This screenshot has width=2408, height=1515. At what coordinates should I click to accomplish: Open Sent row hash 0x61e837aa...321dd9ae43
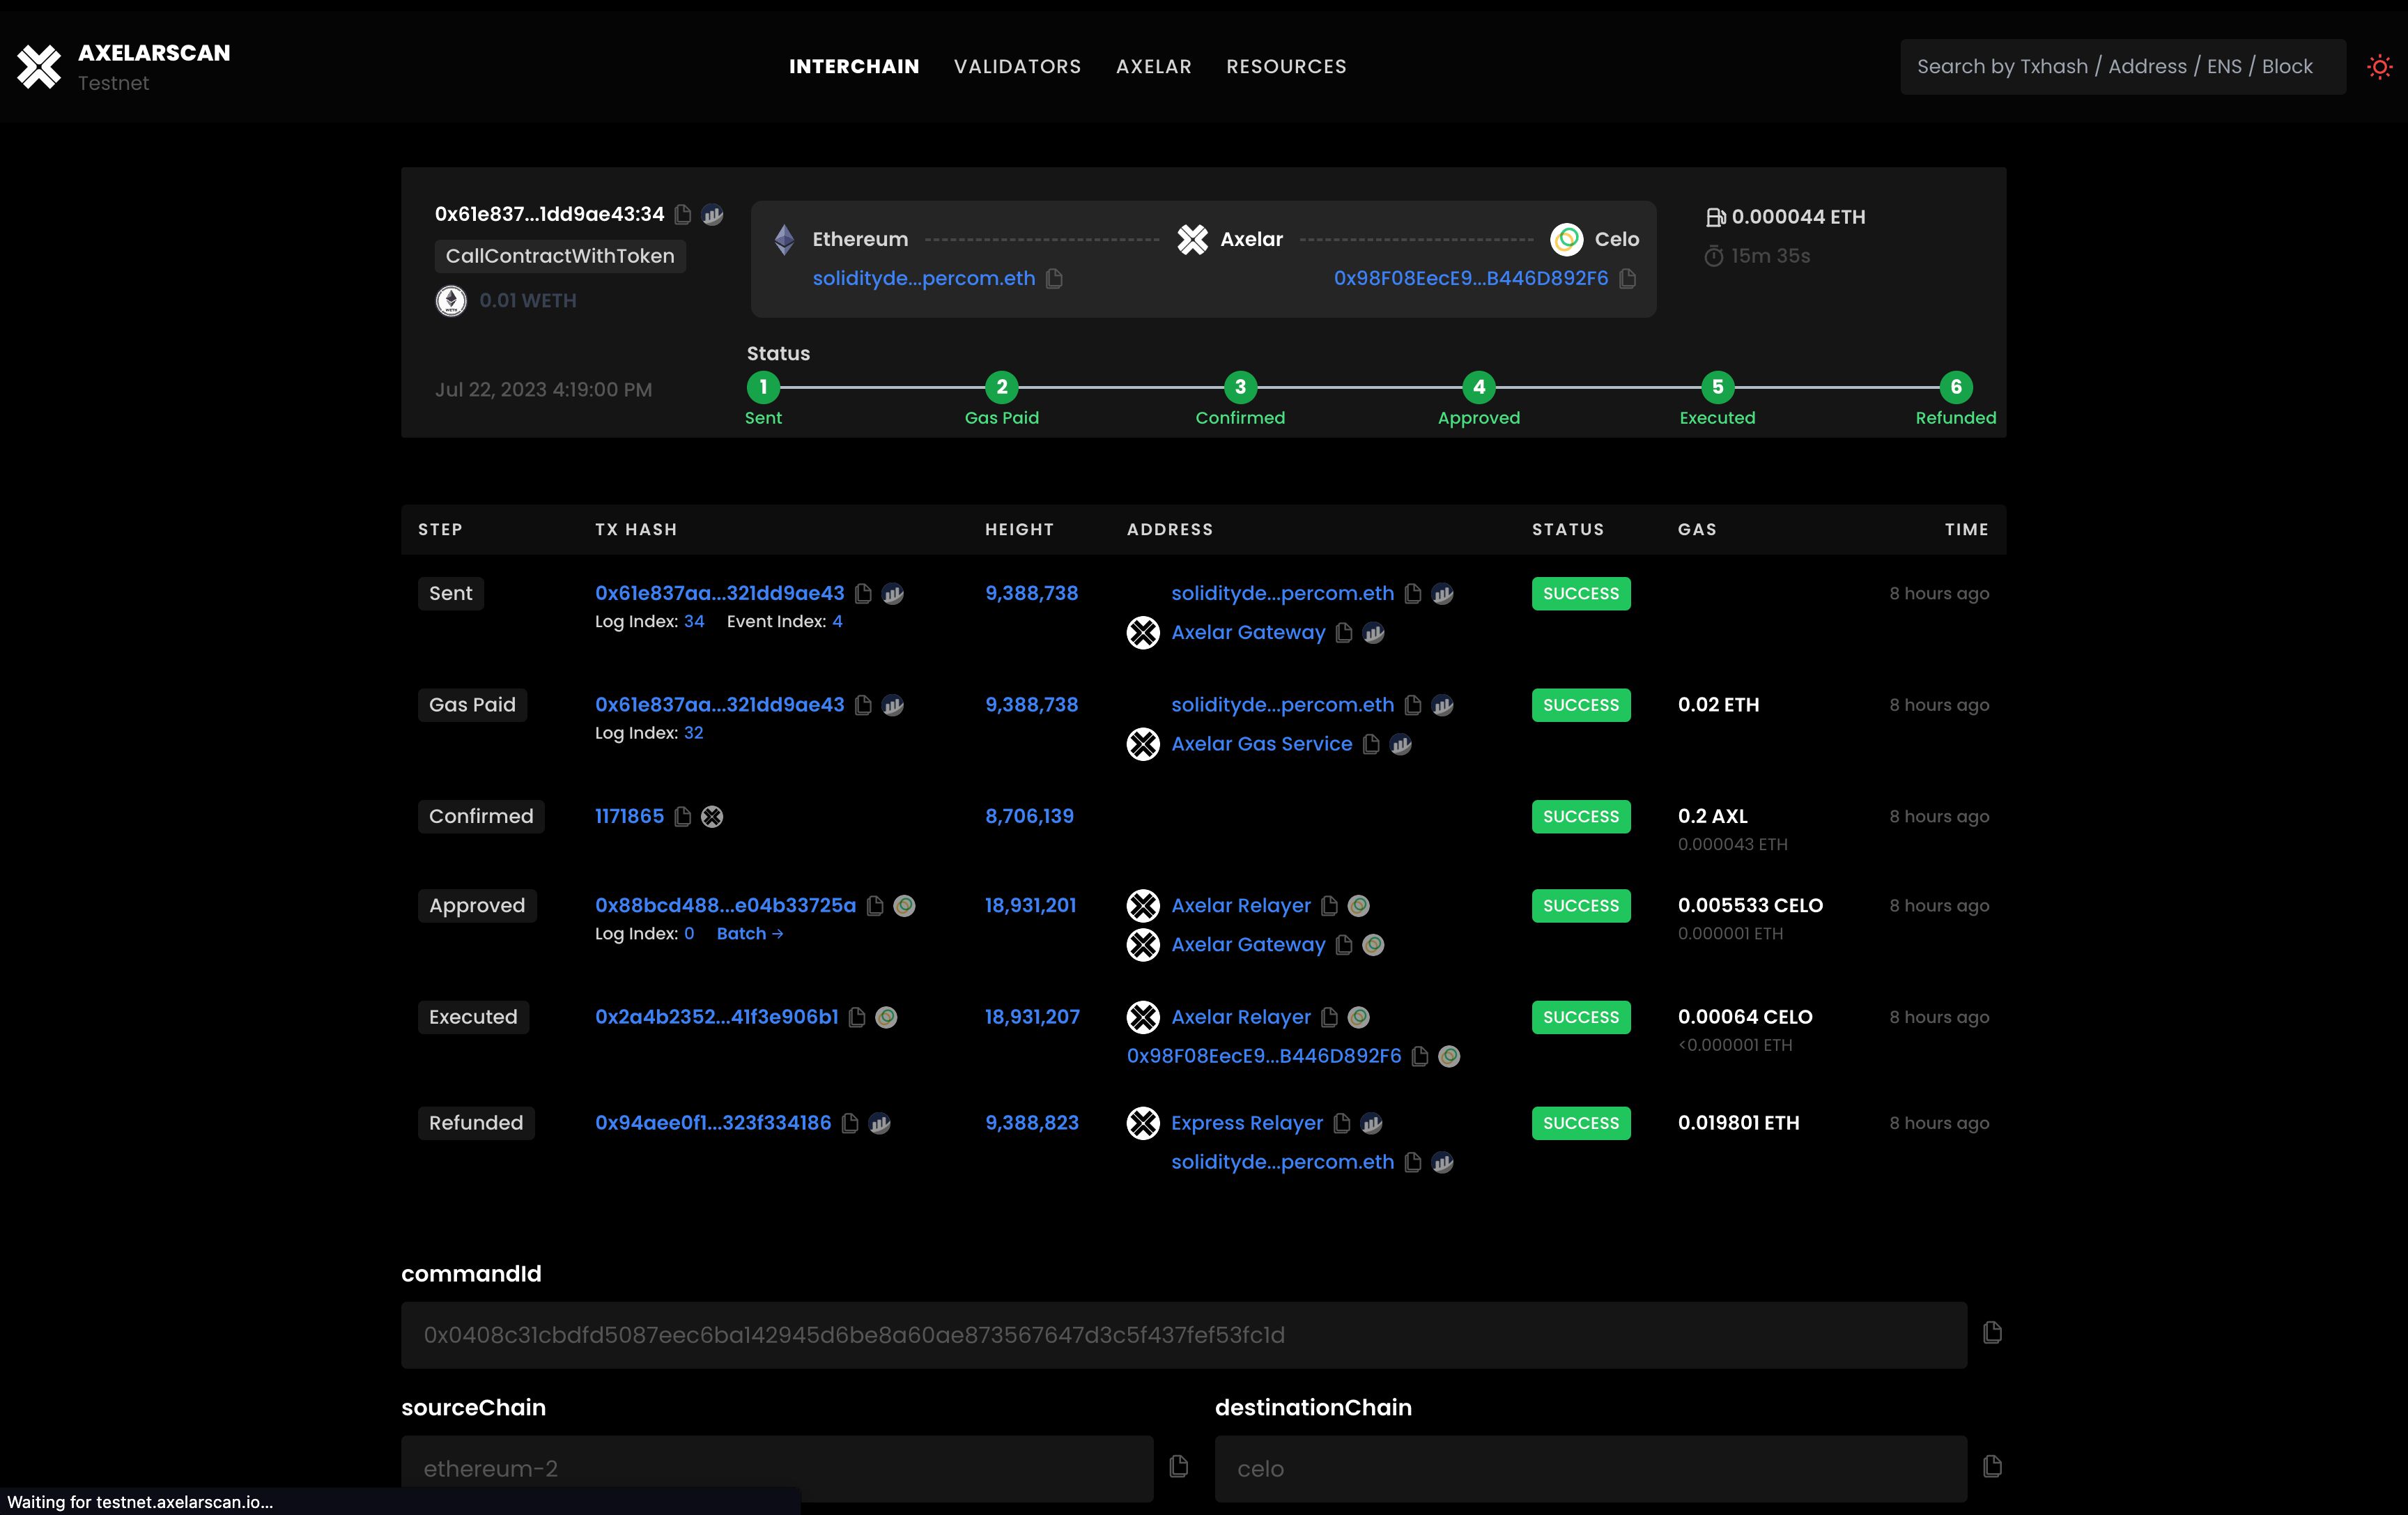tap(720, 593)
